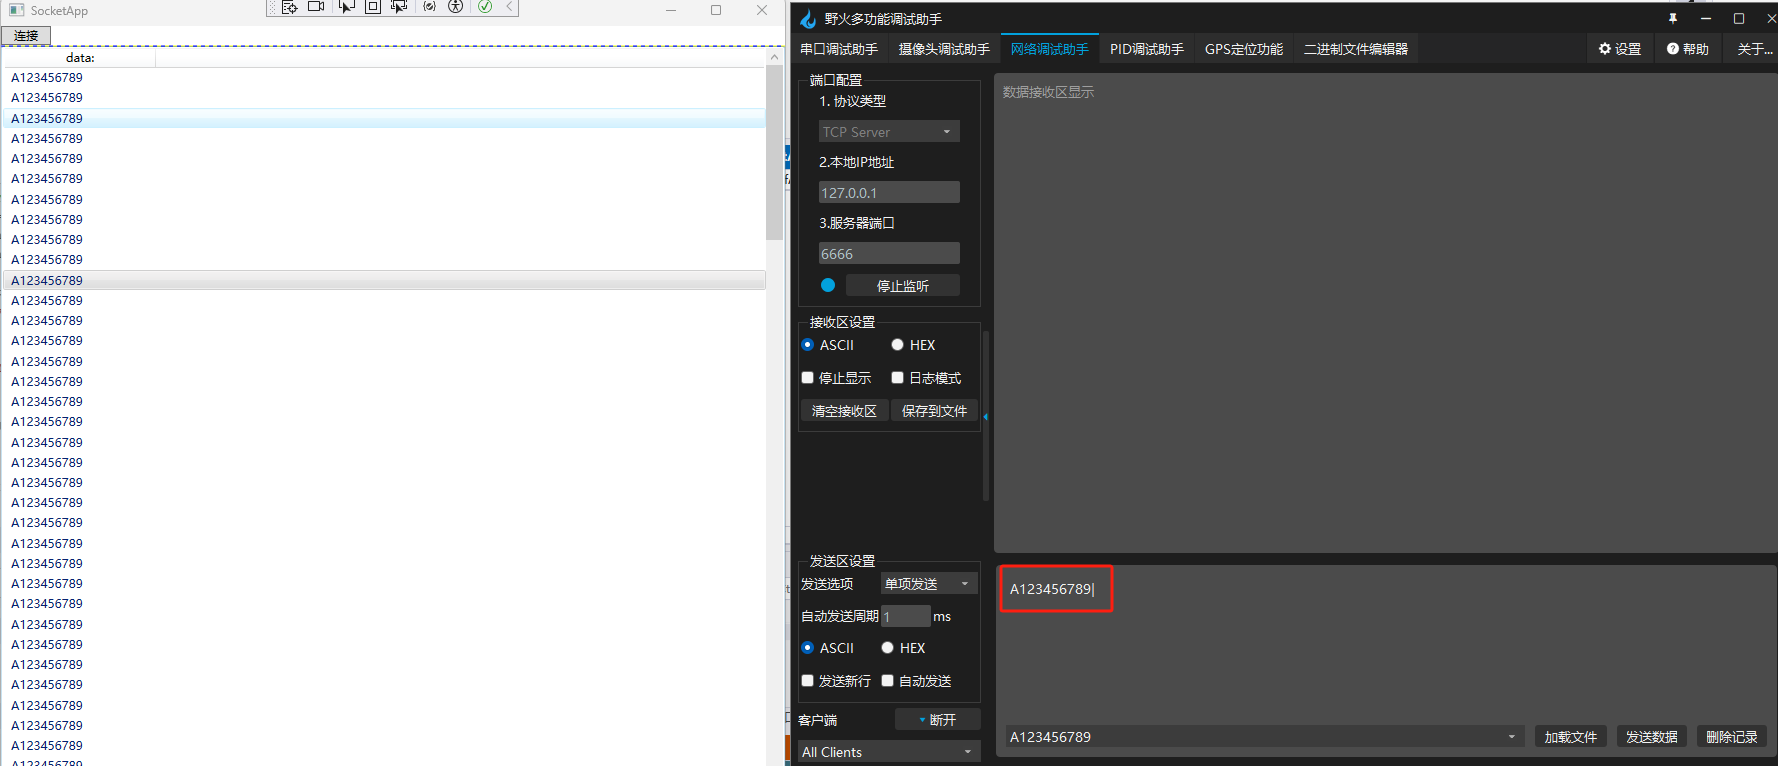The width and height of the screenshot is (1778, 766).
Task: Expand the All Clients dropdown
Action: pyautogui.click(x=889, y=752)
